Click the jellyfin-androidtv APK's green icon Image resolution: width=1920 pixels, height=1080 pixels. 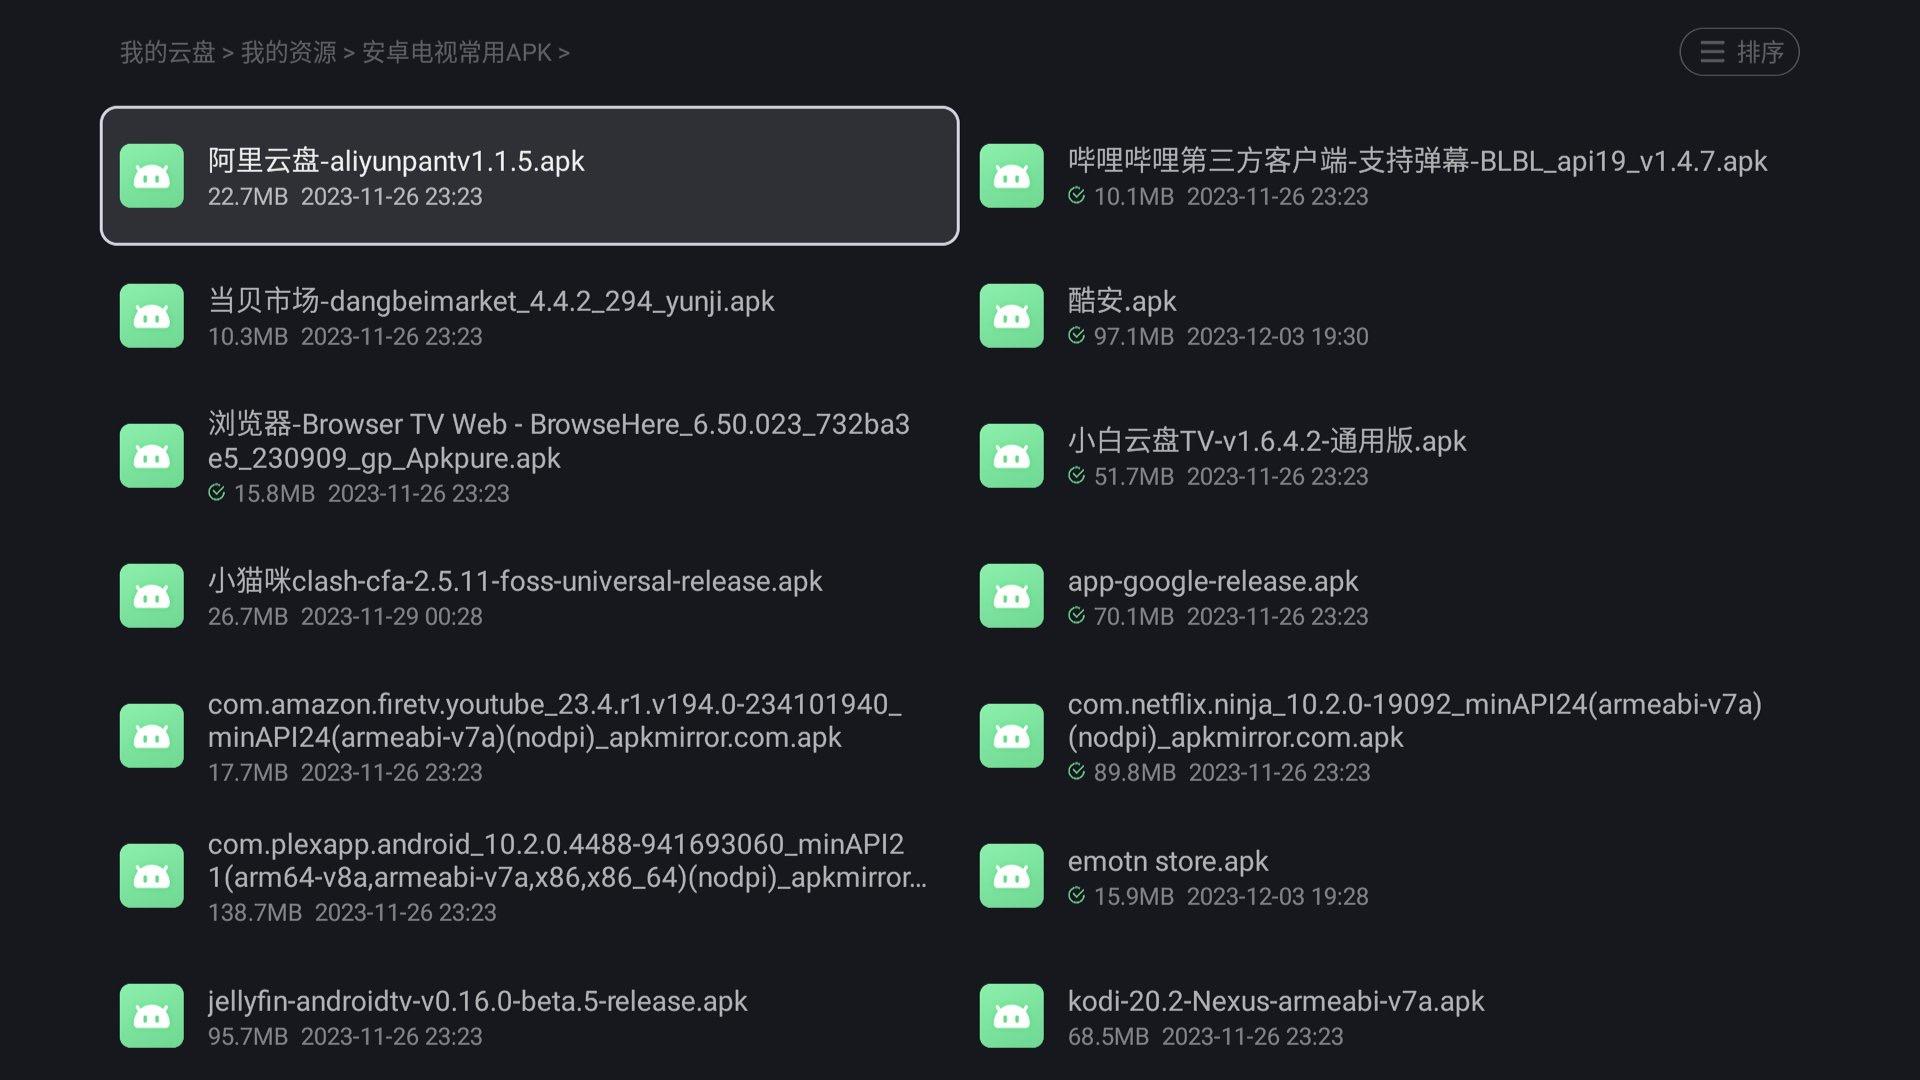pos(151,1015)
